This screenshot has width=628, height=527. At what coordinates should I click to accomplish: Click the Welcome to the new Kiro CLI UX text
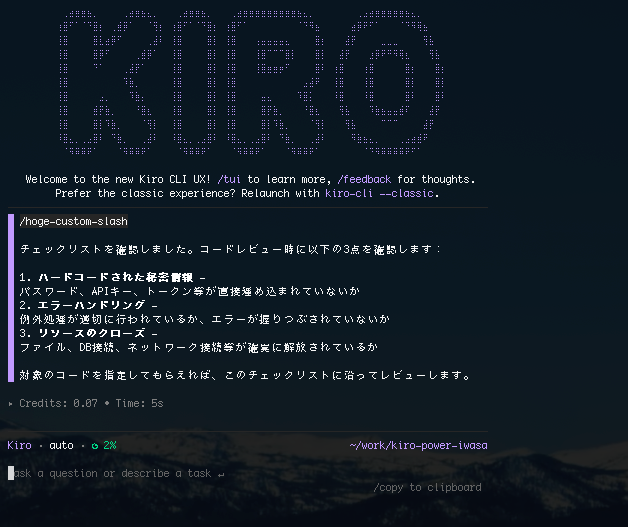click(x=118, y=179)
